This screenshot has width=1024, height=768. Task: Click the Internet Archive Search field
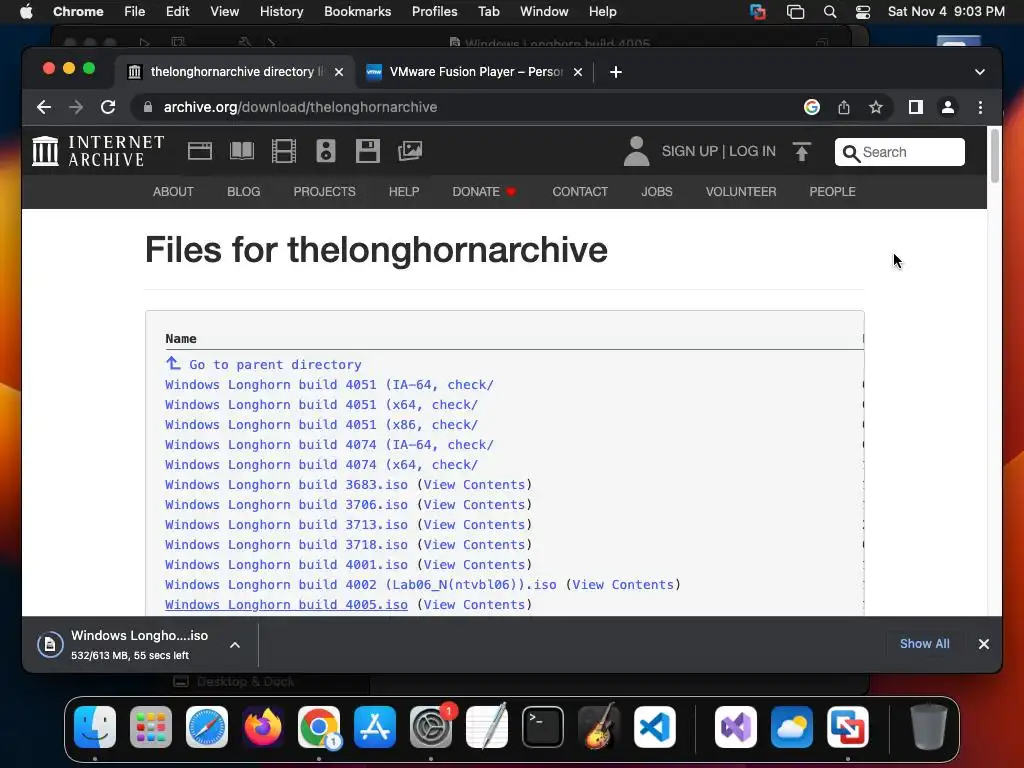tap(899, 152)
